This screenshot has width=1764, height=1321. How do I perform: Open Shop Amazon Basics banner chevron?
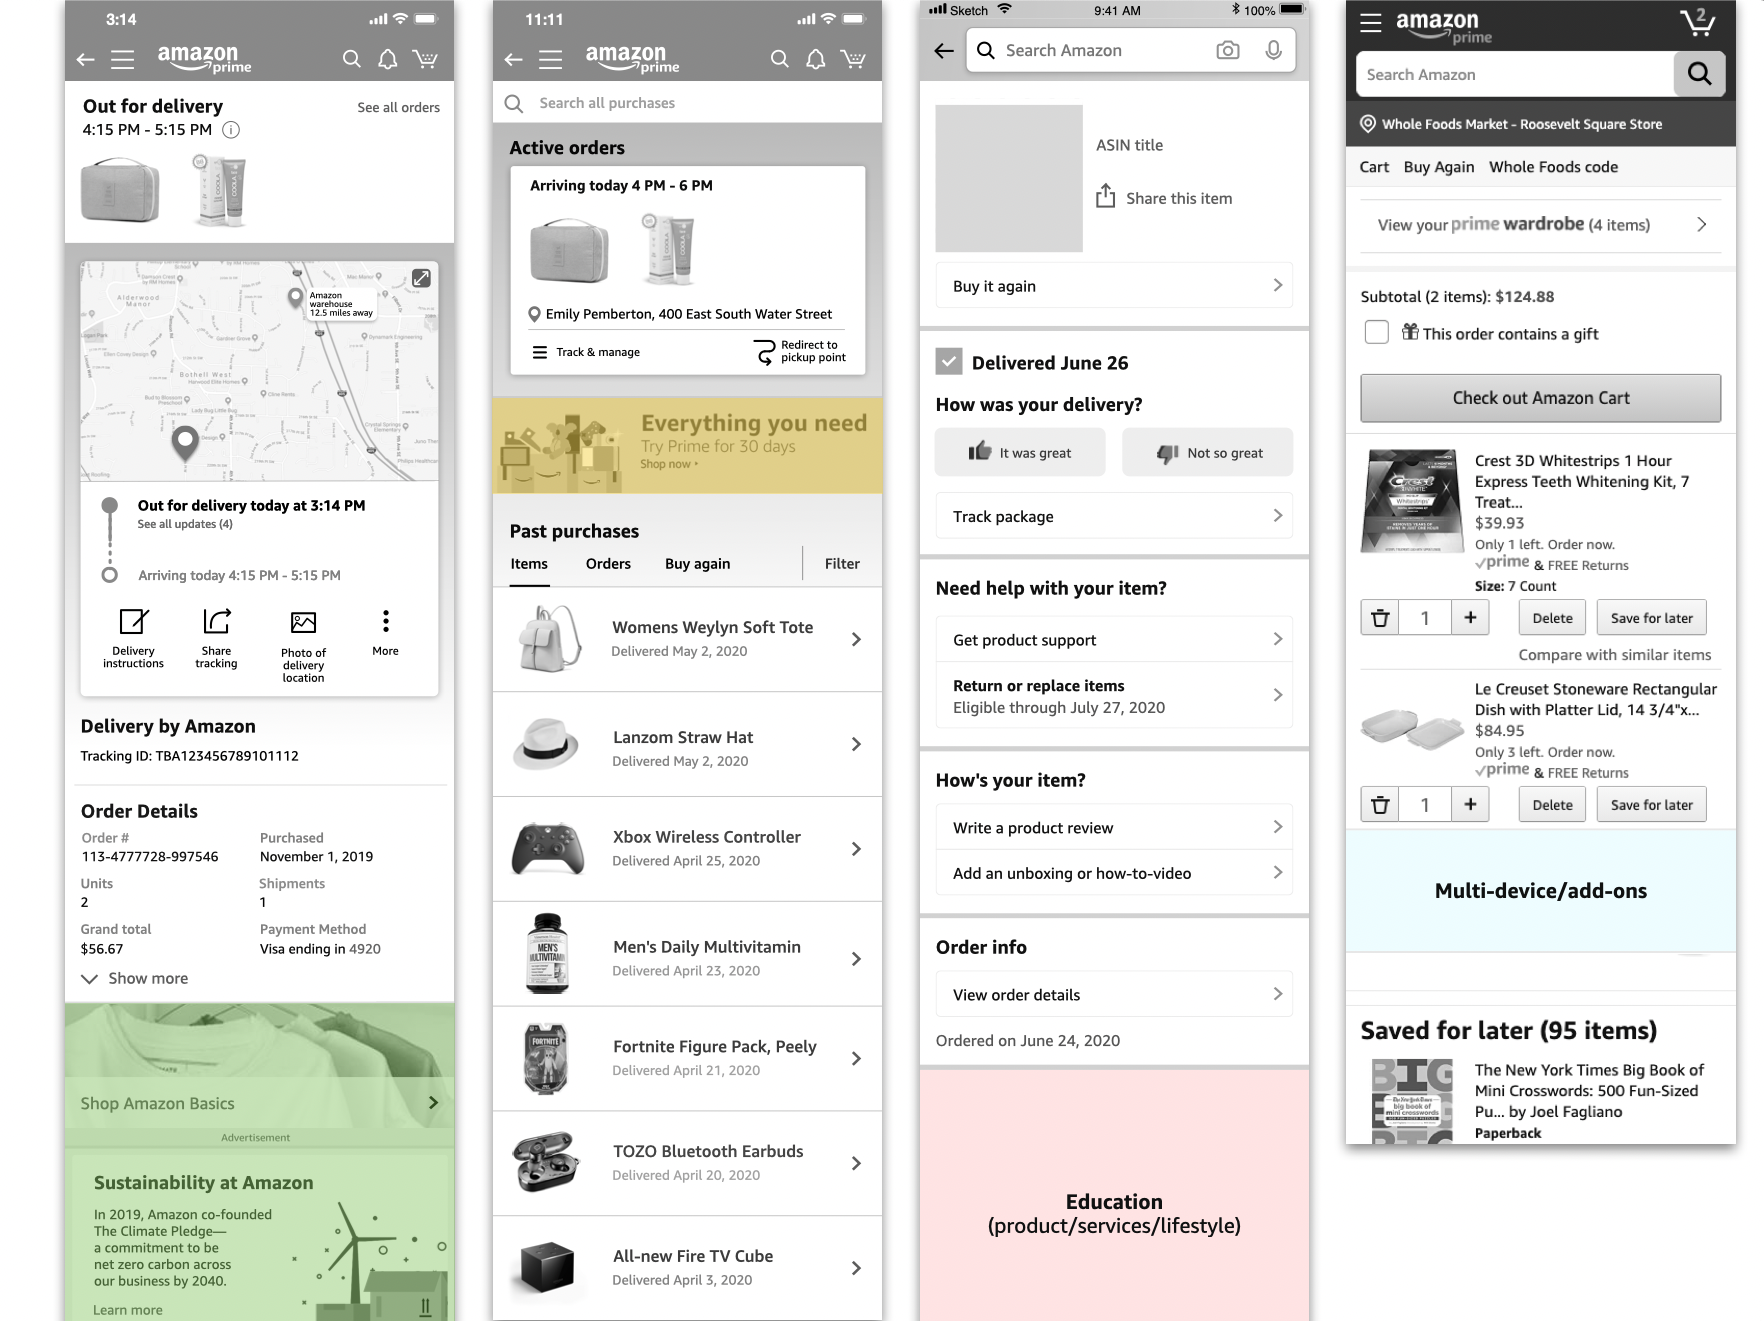(433, 1103)
